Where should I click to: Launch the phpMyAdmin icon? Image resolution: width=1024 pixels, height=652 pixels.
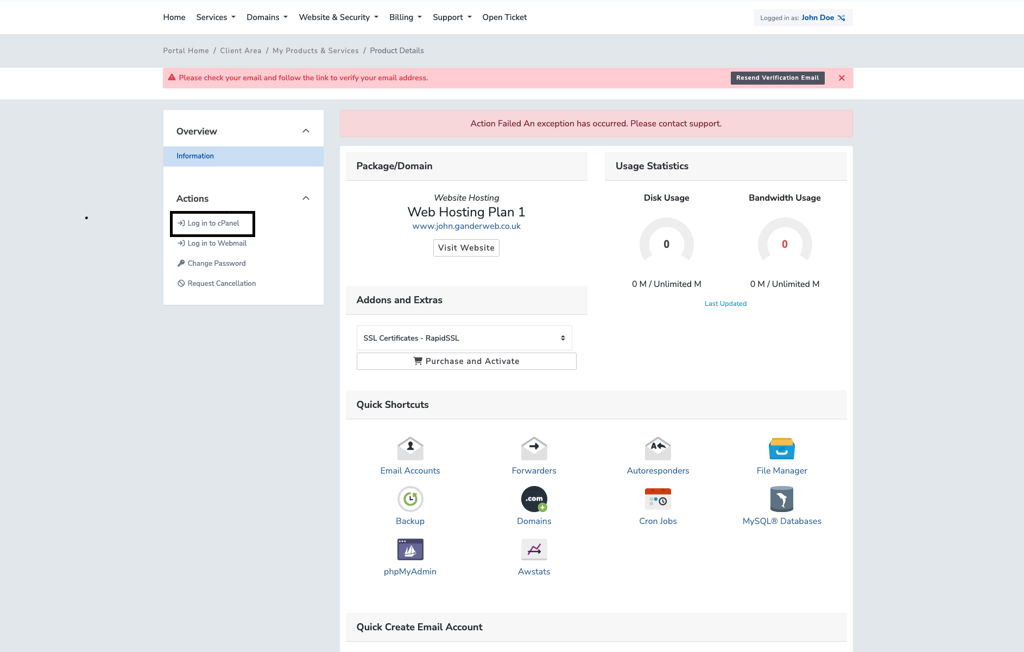[410, 549]
